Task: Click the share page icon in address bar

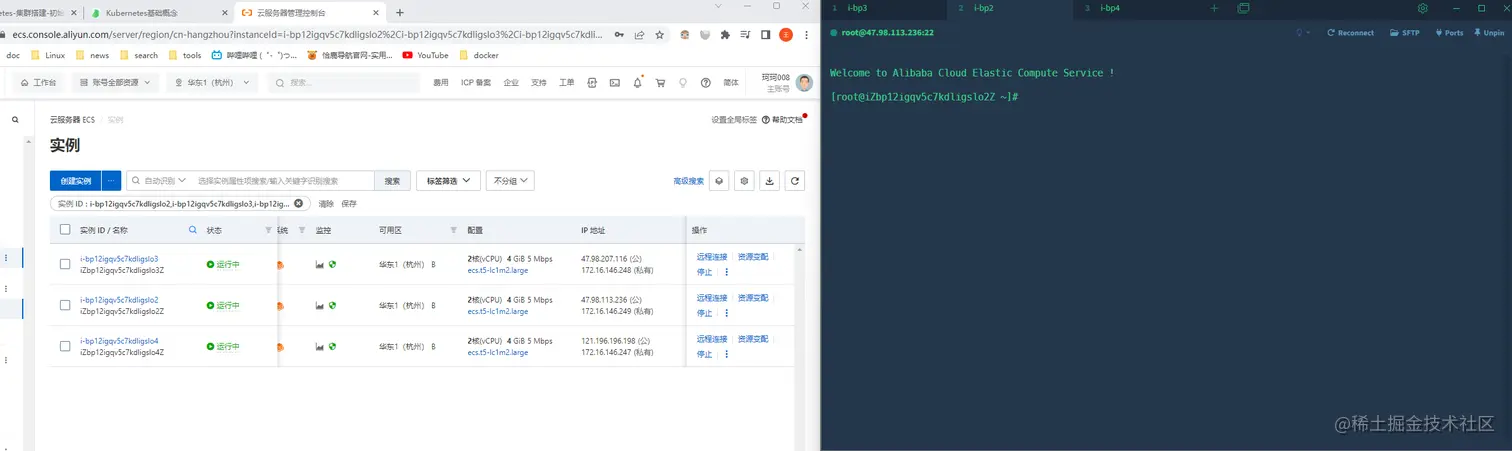Action: 639,34
